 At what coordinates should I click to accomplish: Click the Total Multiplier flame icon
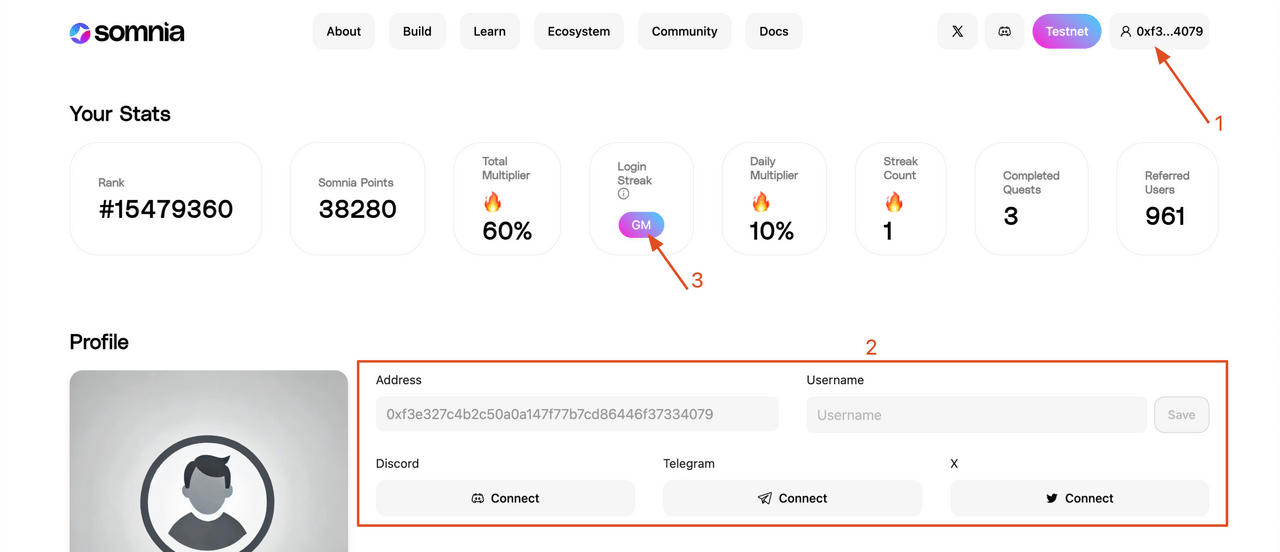tap(492, 203)
